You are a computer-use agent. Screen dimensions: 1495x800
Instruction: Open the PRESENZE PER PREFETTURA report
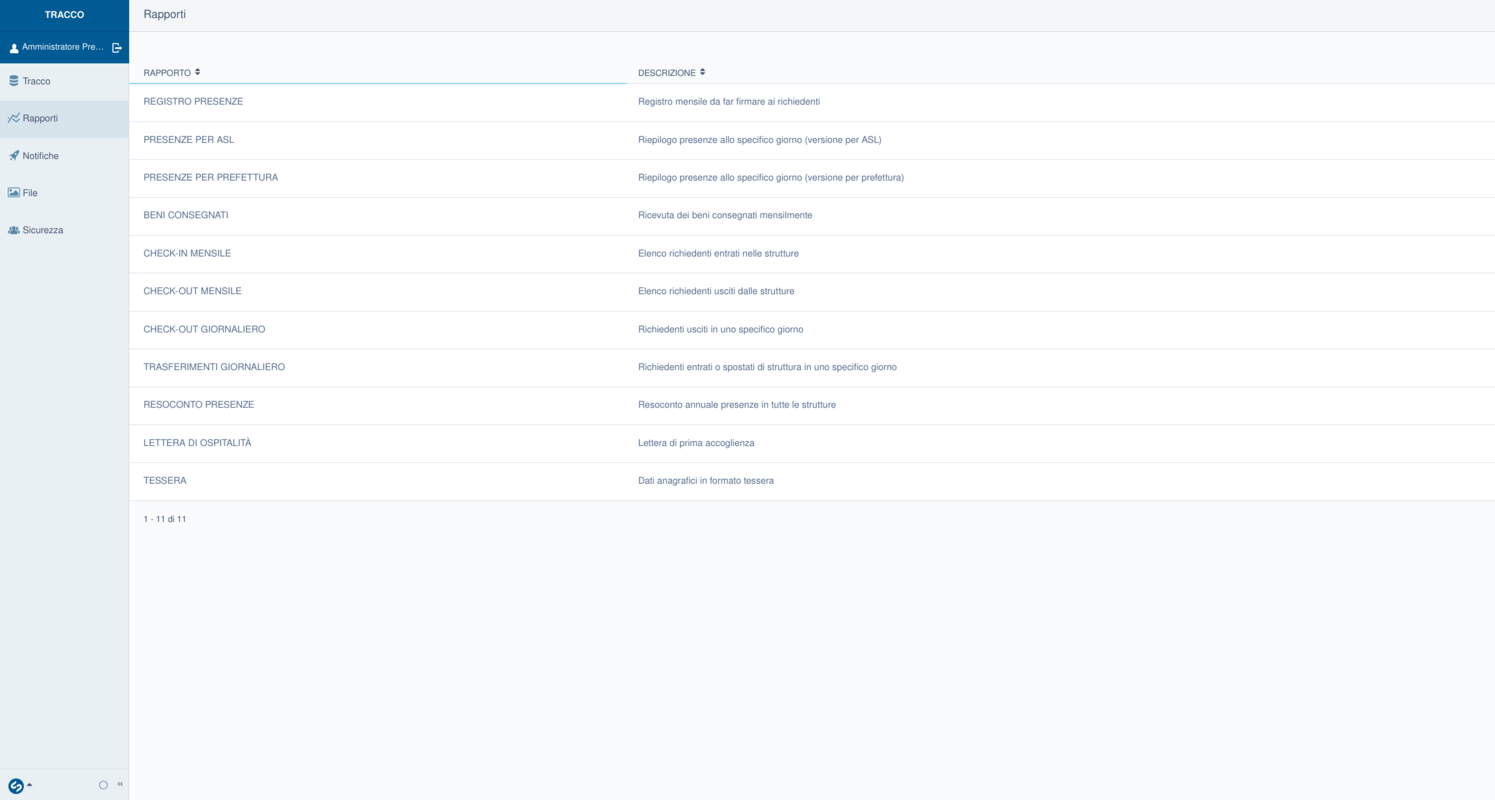pos(211,178)
